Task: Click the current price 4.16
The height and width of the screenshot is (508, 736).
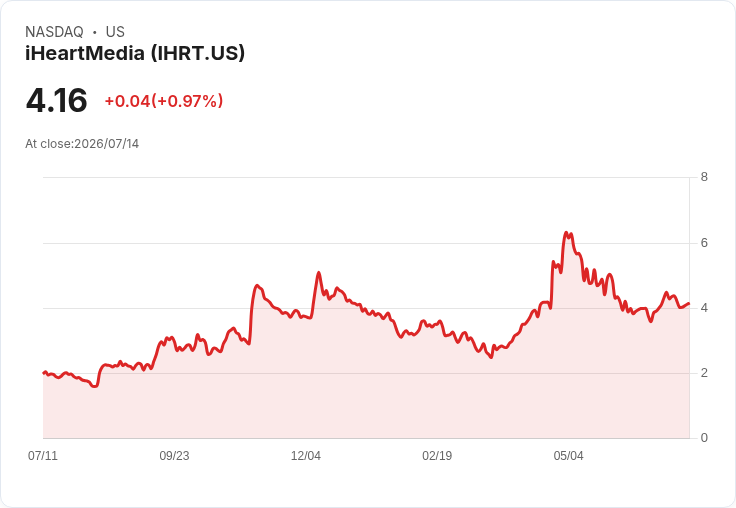Action: pos(56,100)
